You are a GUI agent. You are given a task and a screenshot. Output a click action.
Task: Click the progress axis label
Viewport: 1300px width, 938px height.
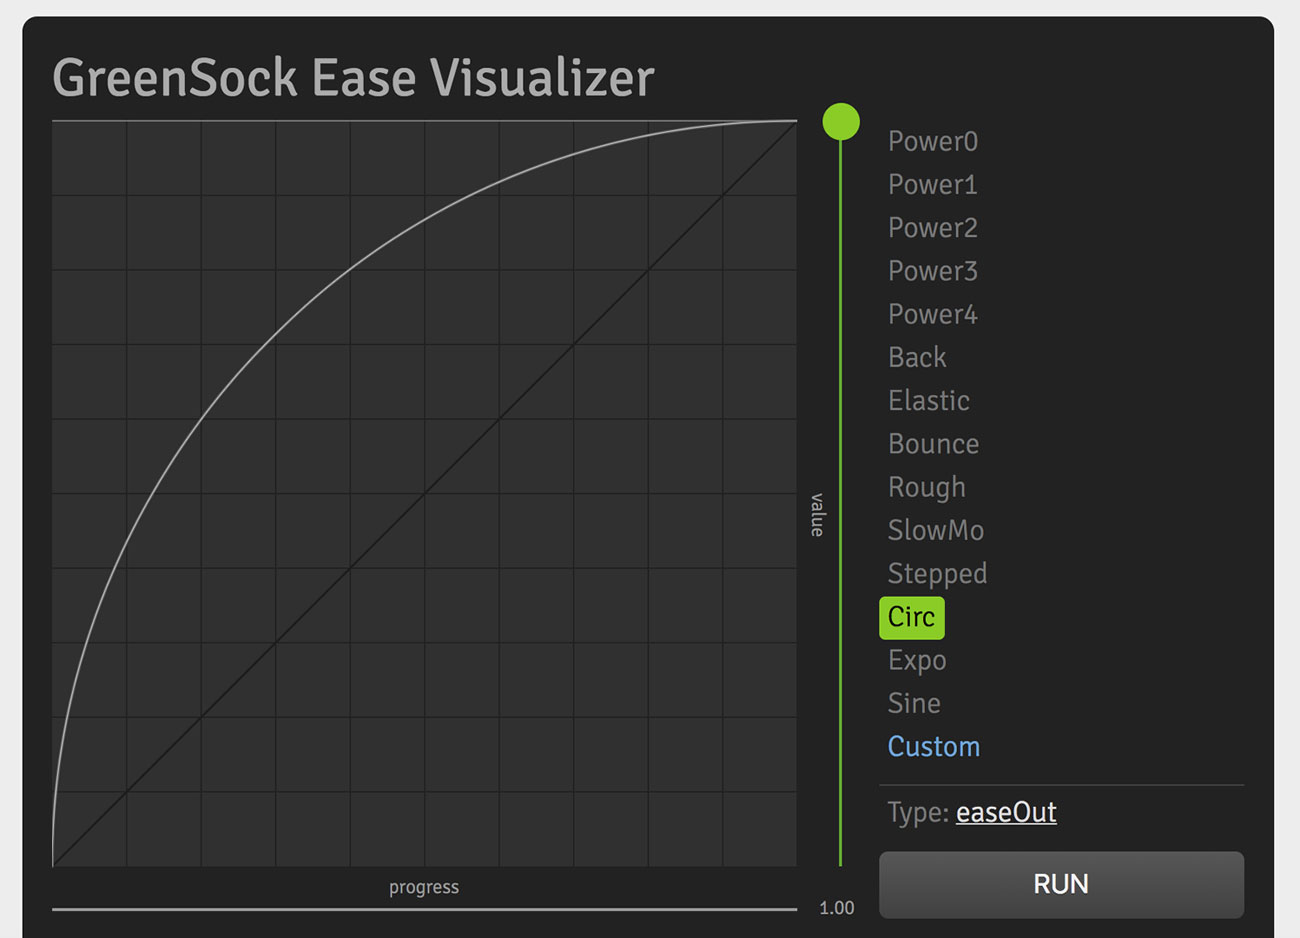click(424, 887)
